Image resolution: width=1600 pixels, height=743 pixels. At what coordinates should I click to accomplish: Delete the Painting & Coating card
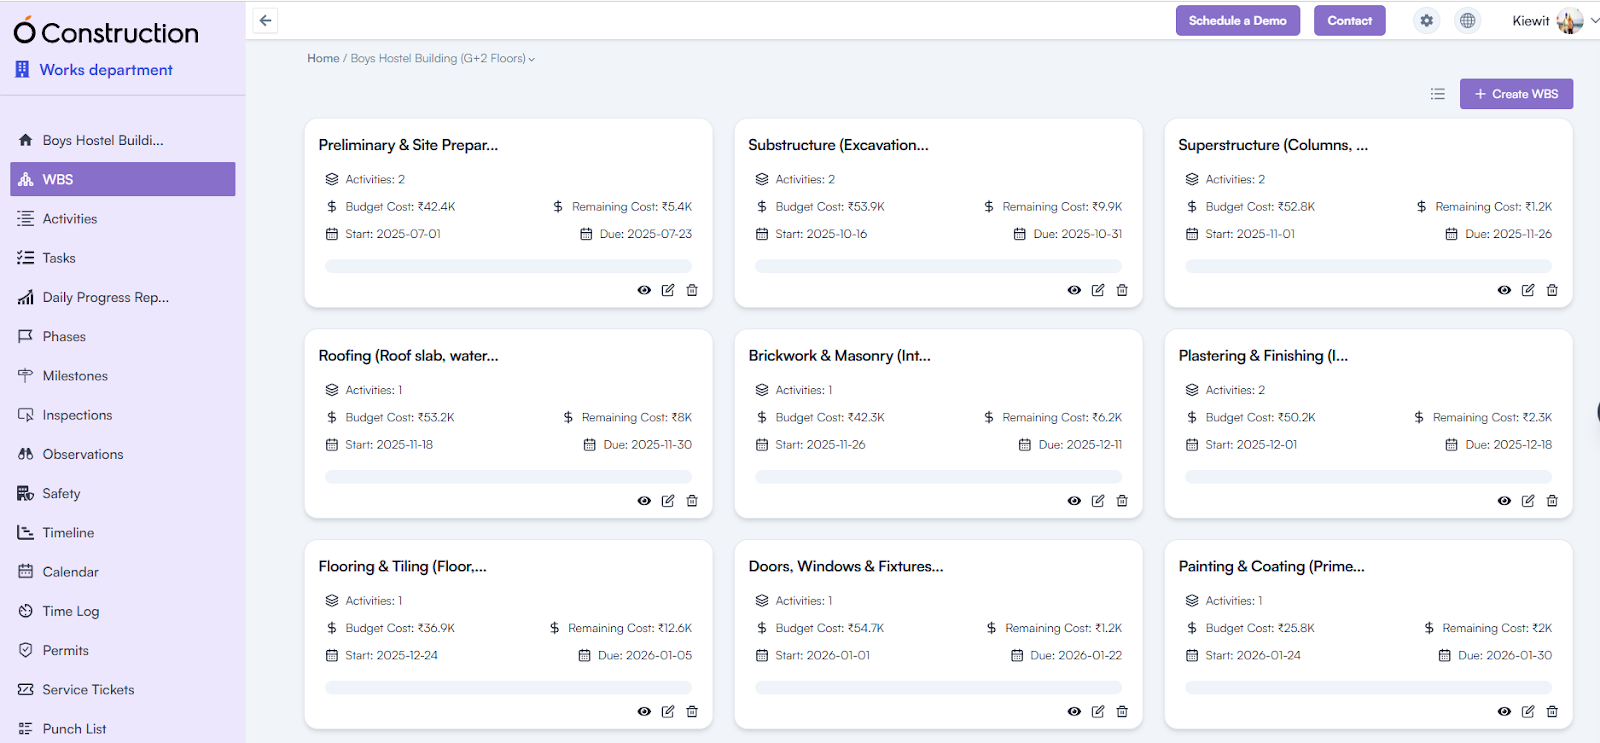pos(1552,712)
